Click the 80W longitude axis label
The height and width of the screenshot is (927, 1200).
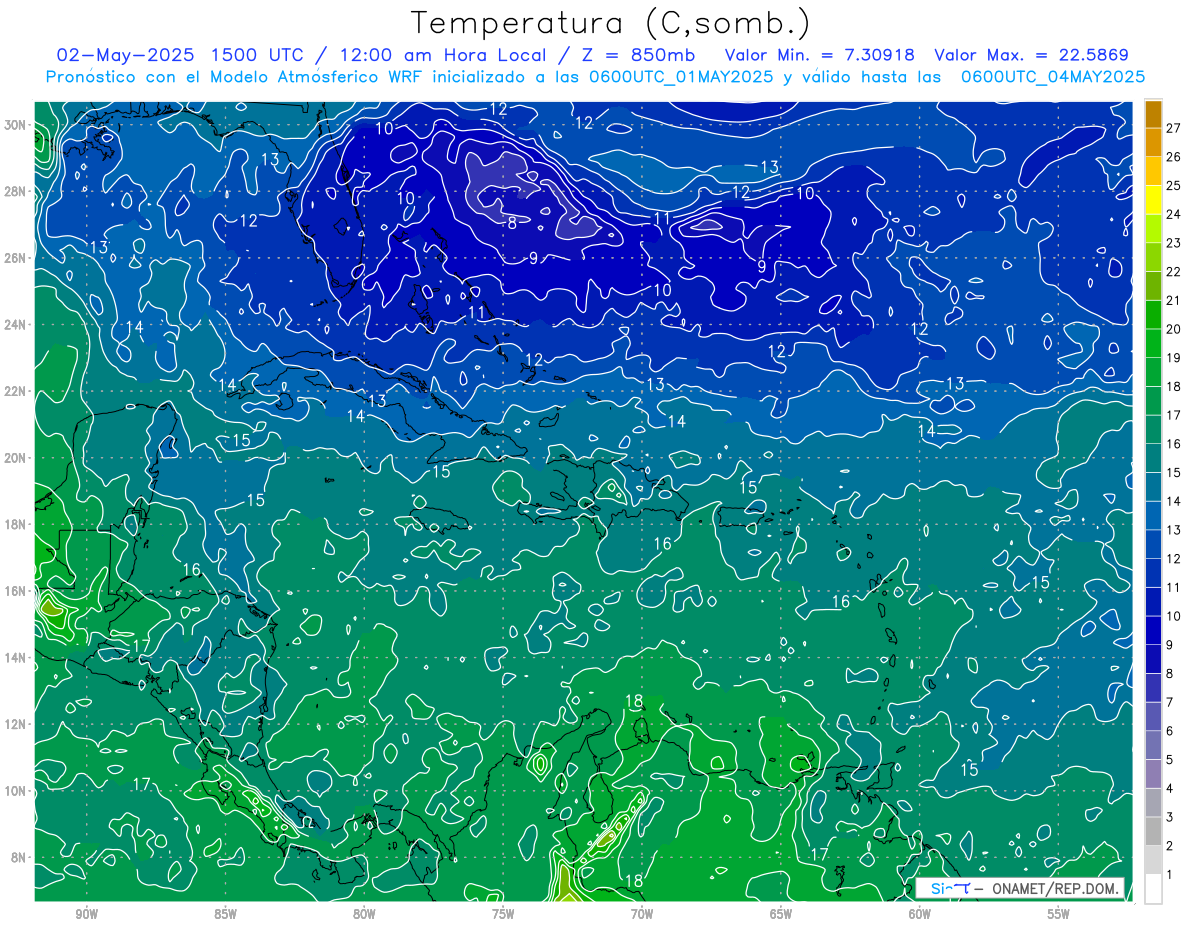coord(364,914)
